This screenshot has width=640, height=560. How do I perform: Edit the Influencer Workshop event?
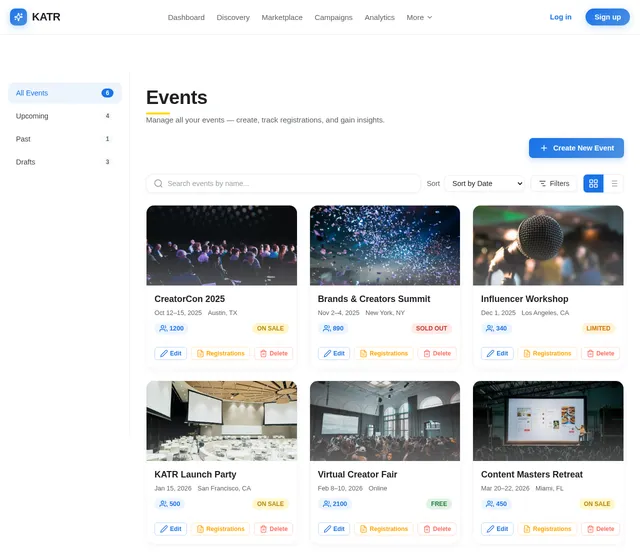(x=497, y=353)
